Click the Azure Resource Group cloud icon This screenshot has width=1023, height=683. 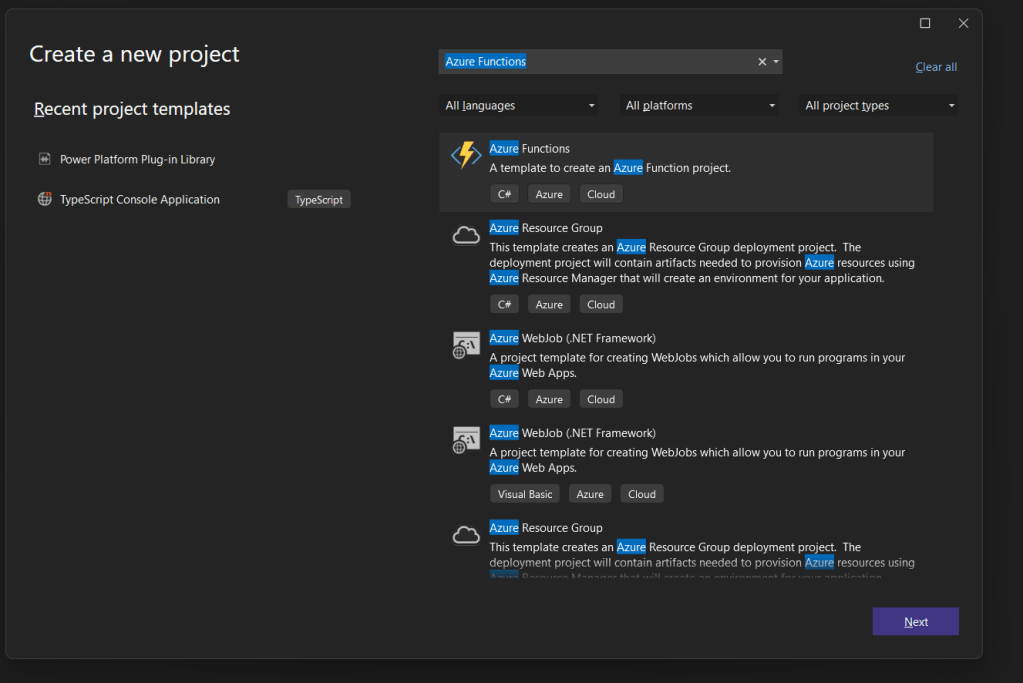(465, 234)
